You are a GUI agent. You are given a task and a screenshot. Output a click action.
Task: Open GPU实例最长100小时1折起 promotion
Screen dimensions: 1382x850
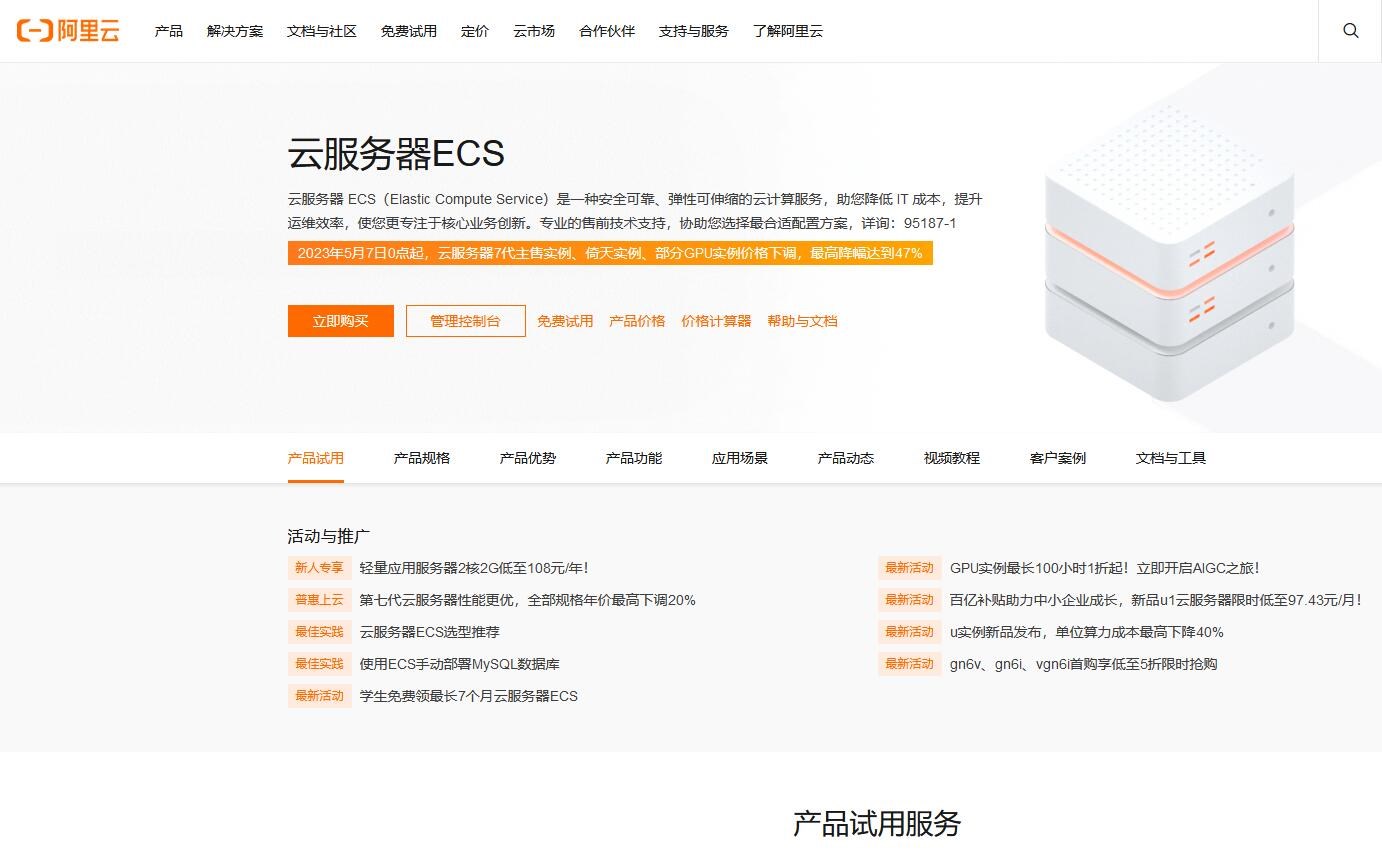click(1105, 568)
